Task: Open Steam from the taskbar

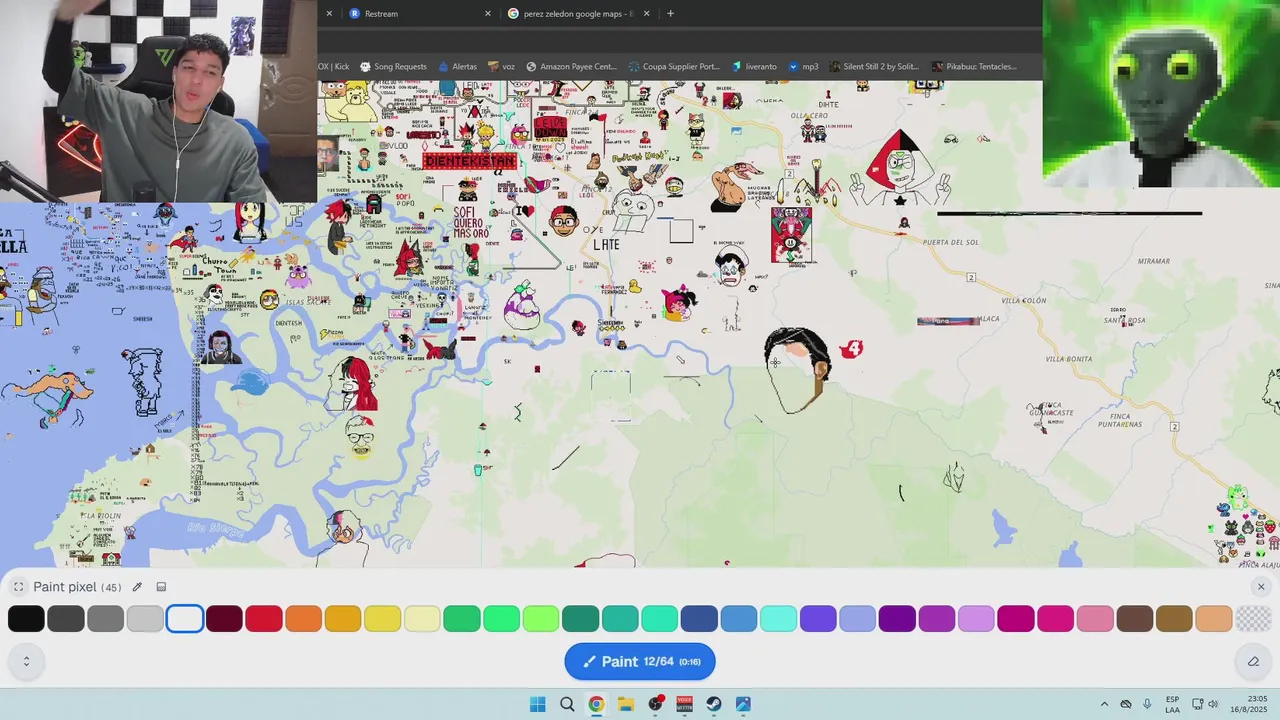Action: (x=714, y=704)
